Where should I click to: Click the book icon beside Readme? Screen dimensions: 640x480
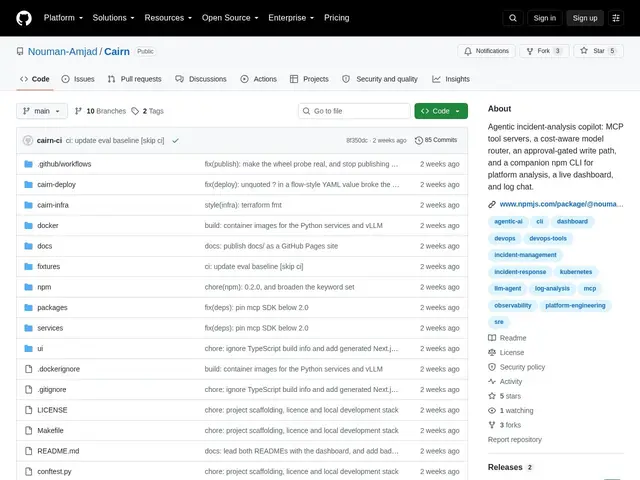[492, 338]
